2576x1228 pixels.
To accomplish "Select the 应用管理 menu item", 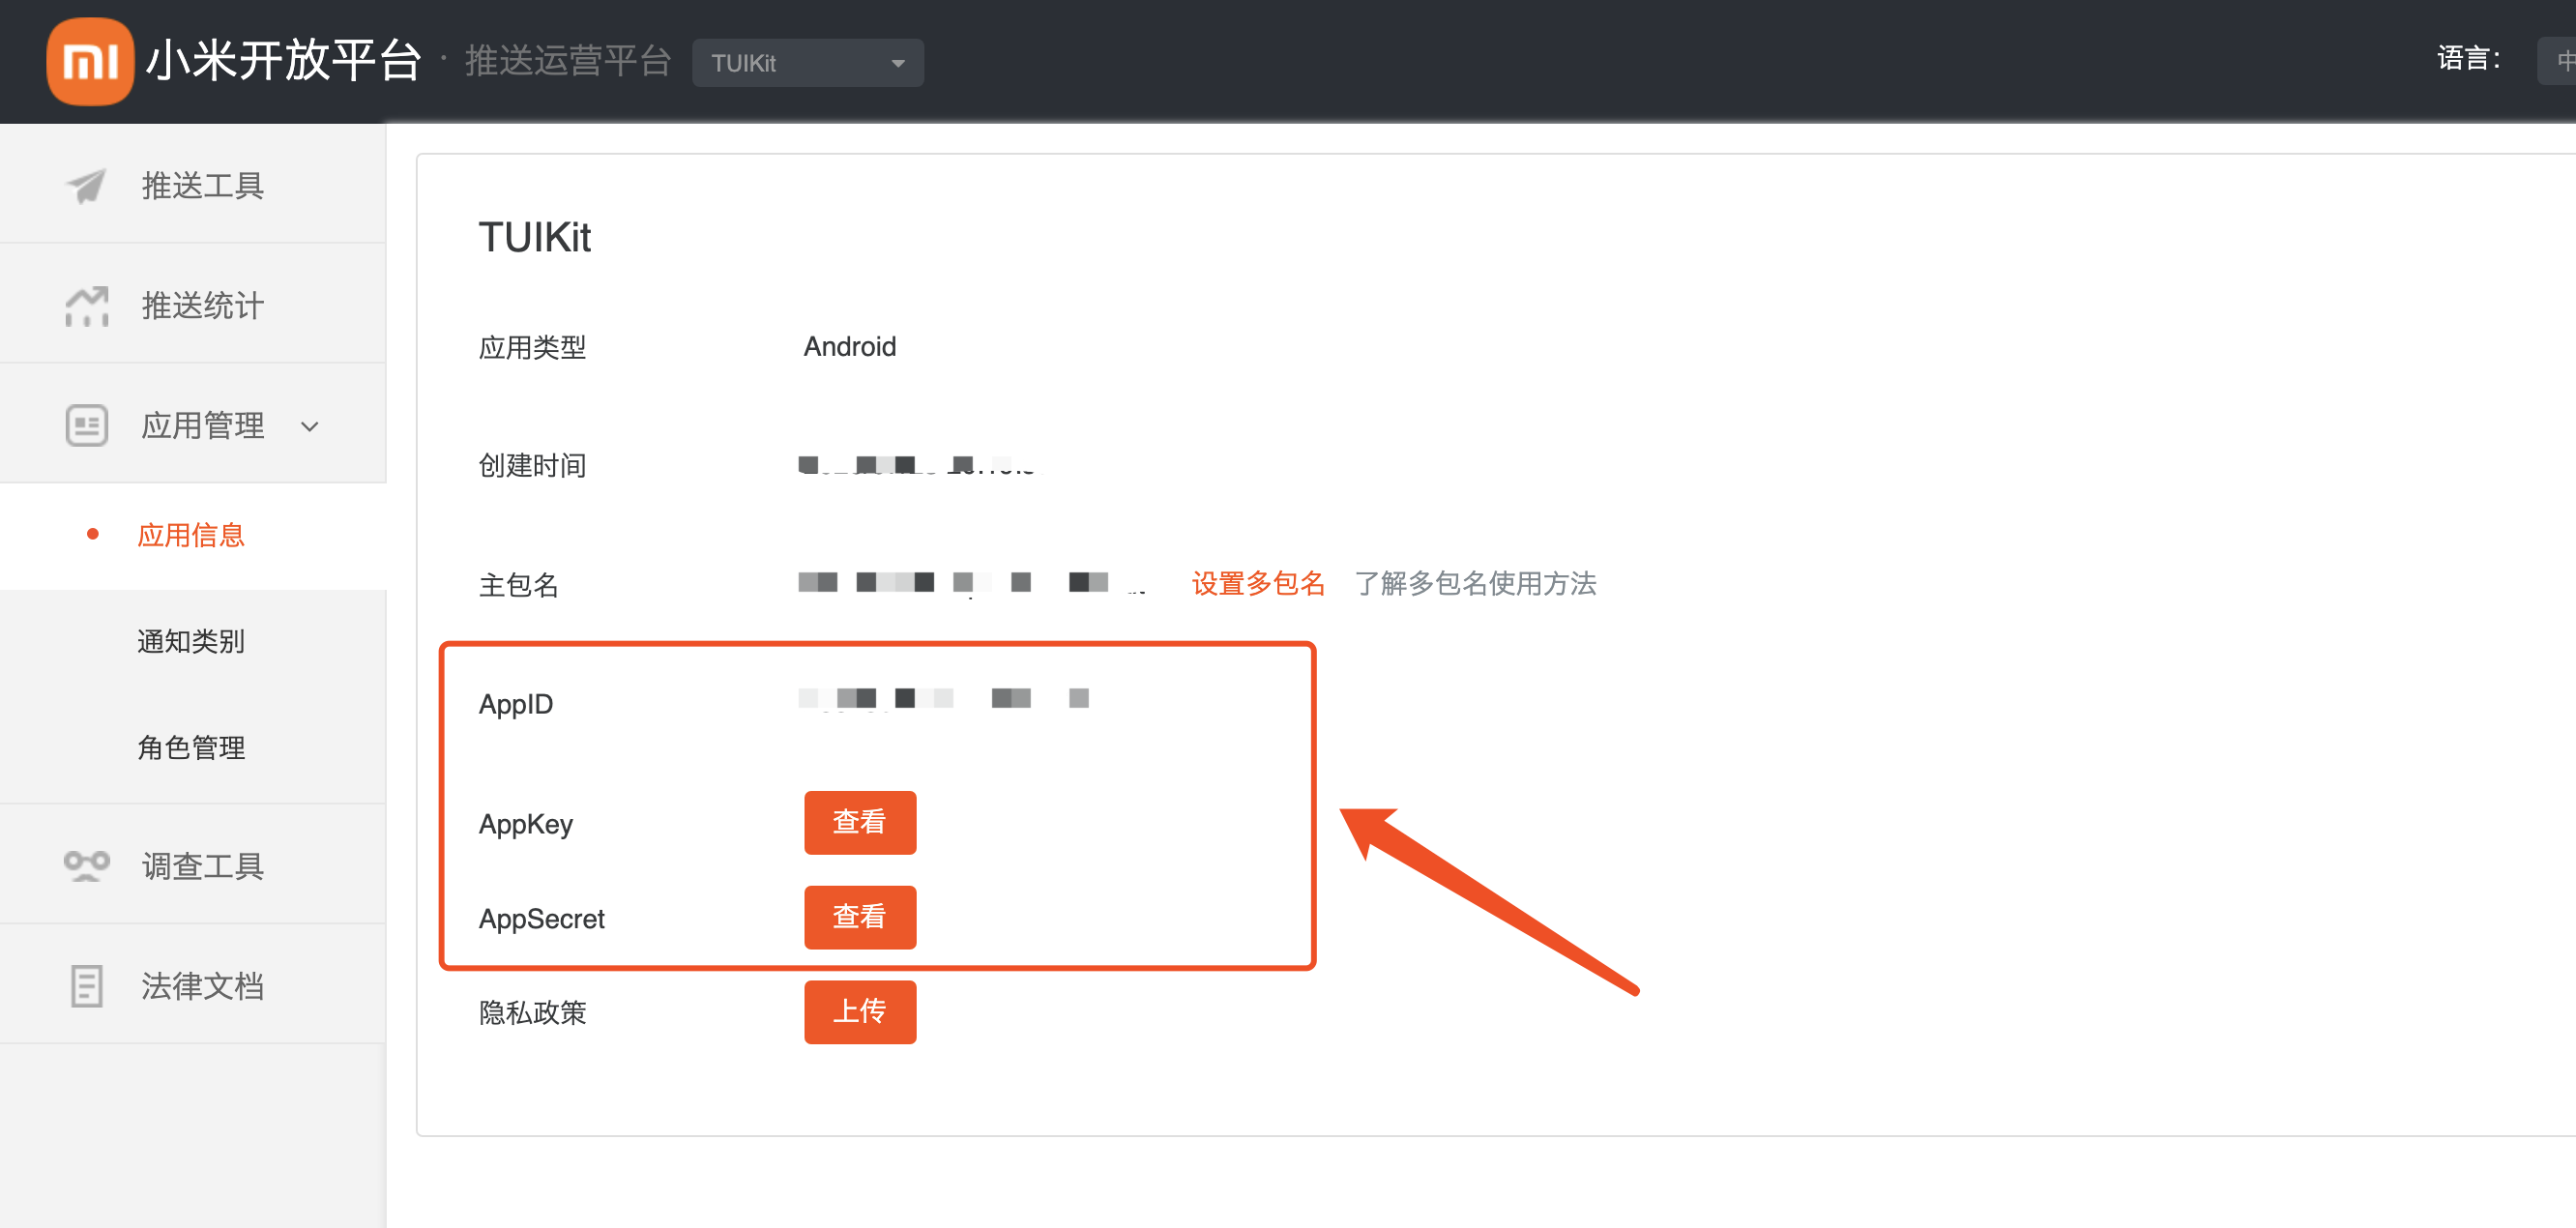I will tap(193, 425).
